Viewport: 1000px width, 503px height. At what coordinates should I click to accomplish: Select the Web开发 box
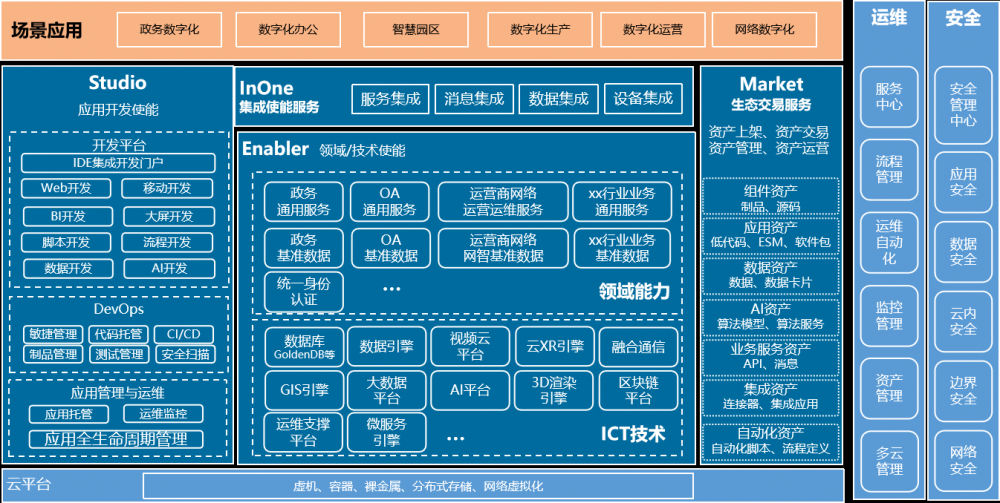pyautogui.click(x=66, y=189)
